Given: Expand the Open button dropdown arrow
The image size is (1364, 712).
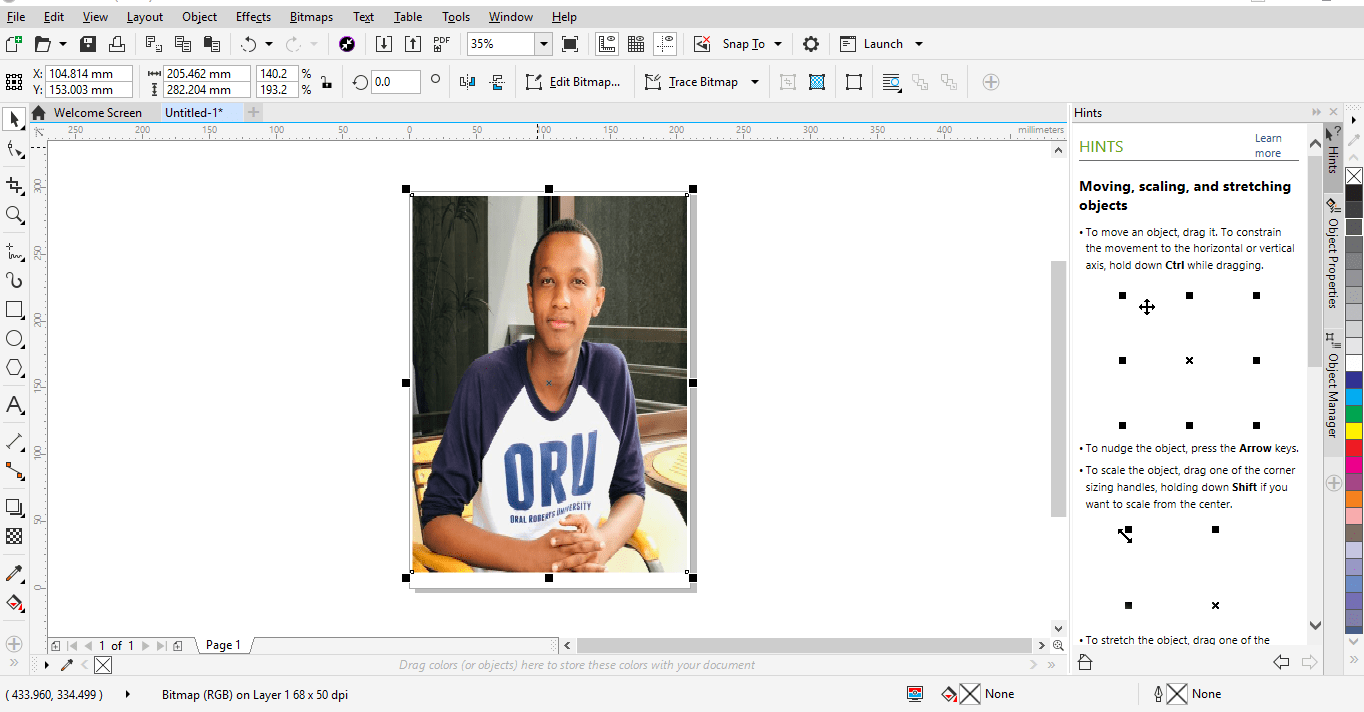Looking at the screenshot, I should 63,44.
